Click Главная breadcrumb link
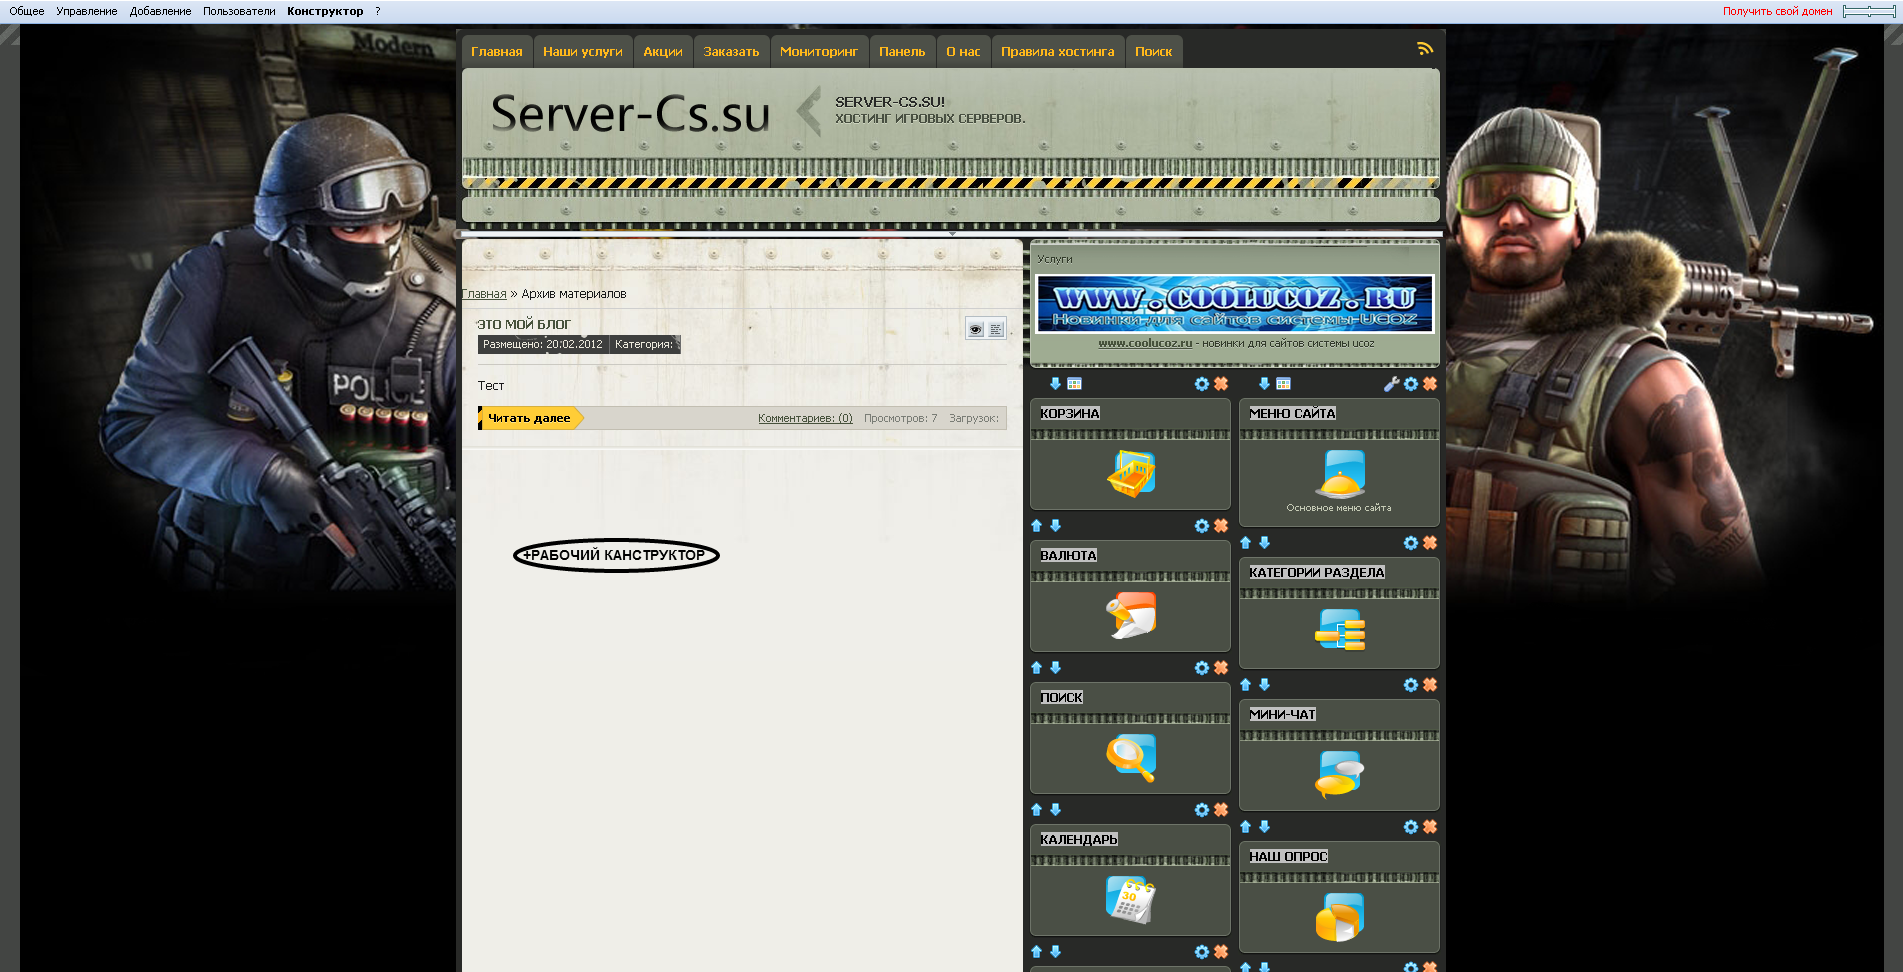 (x=484, y=294)
